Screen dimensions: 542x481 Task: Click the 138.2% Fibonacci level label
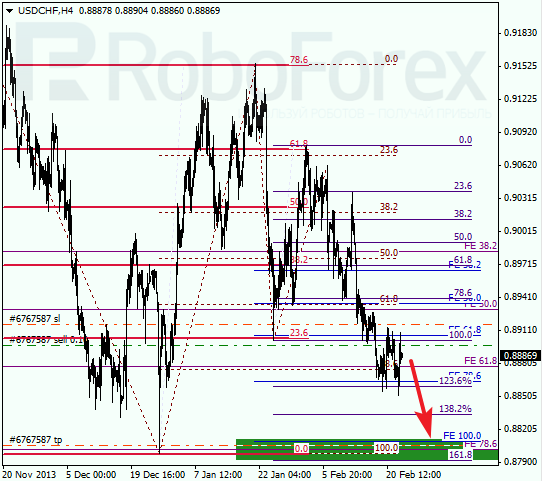point(455,409)
